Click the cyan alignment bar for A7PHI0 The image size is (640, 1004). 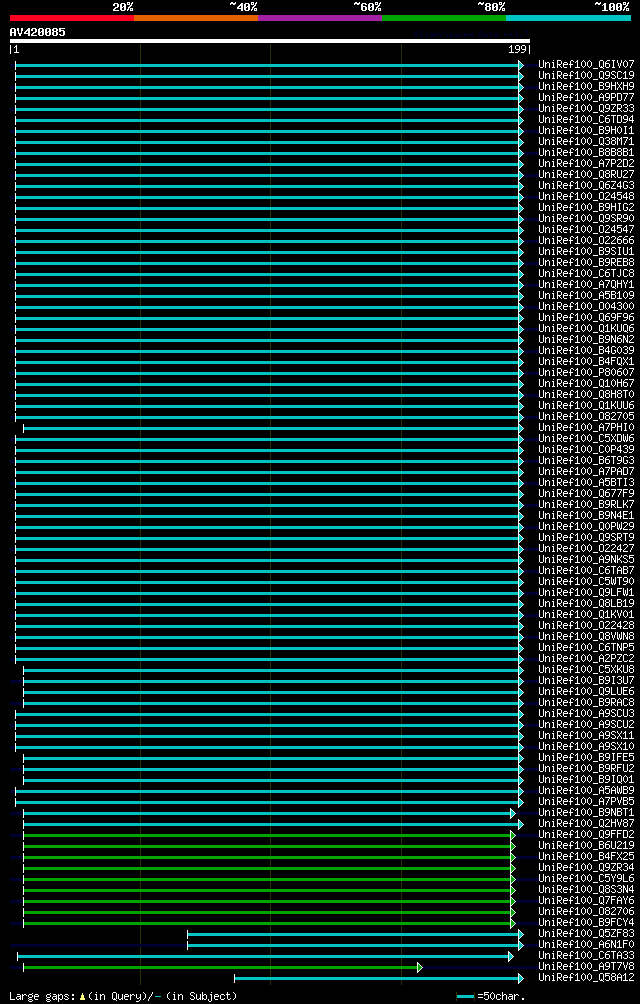click(273, 428)
